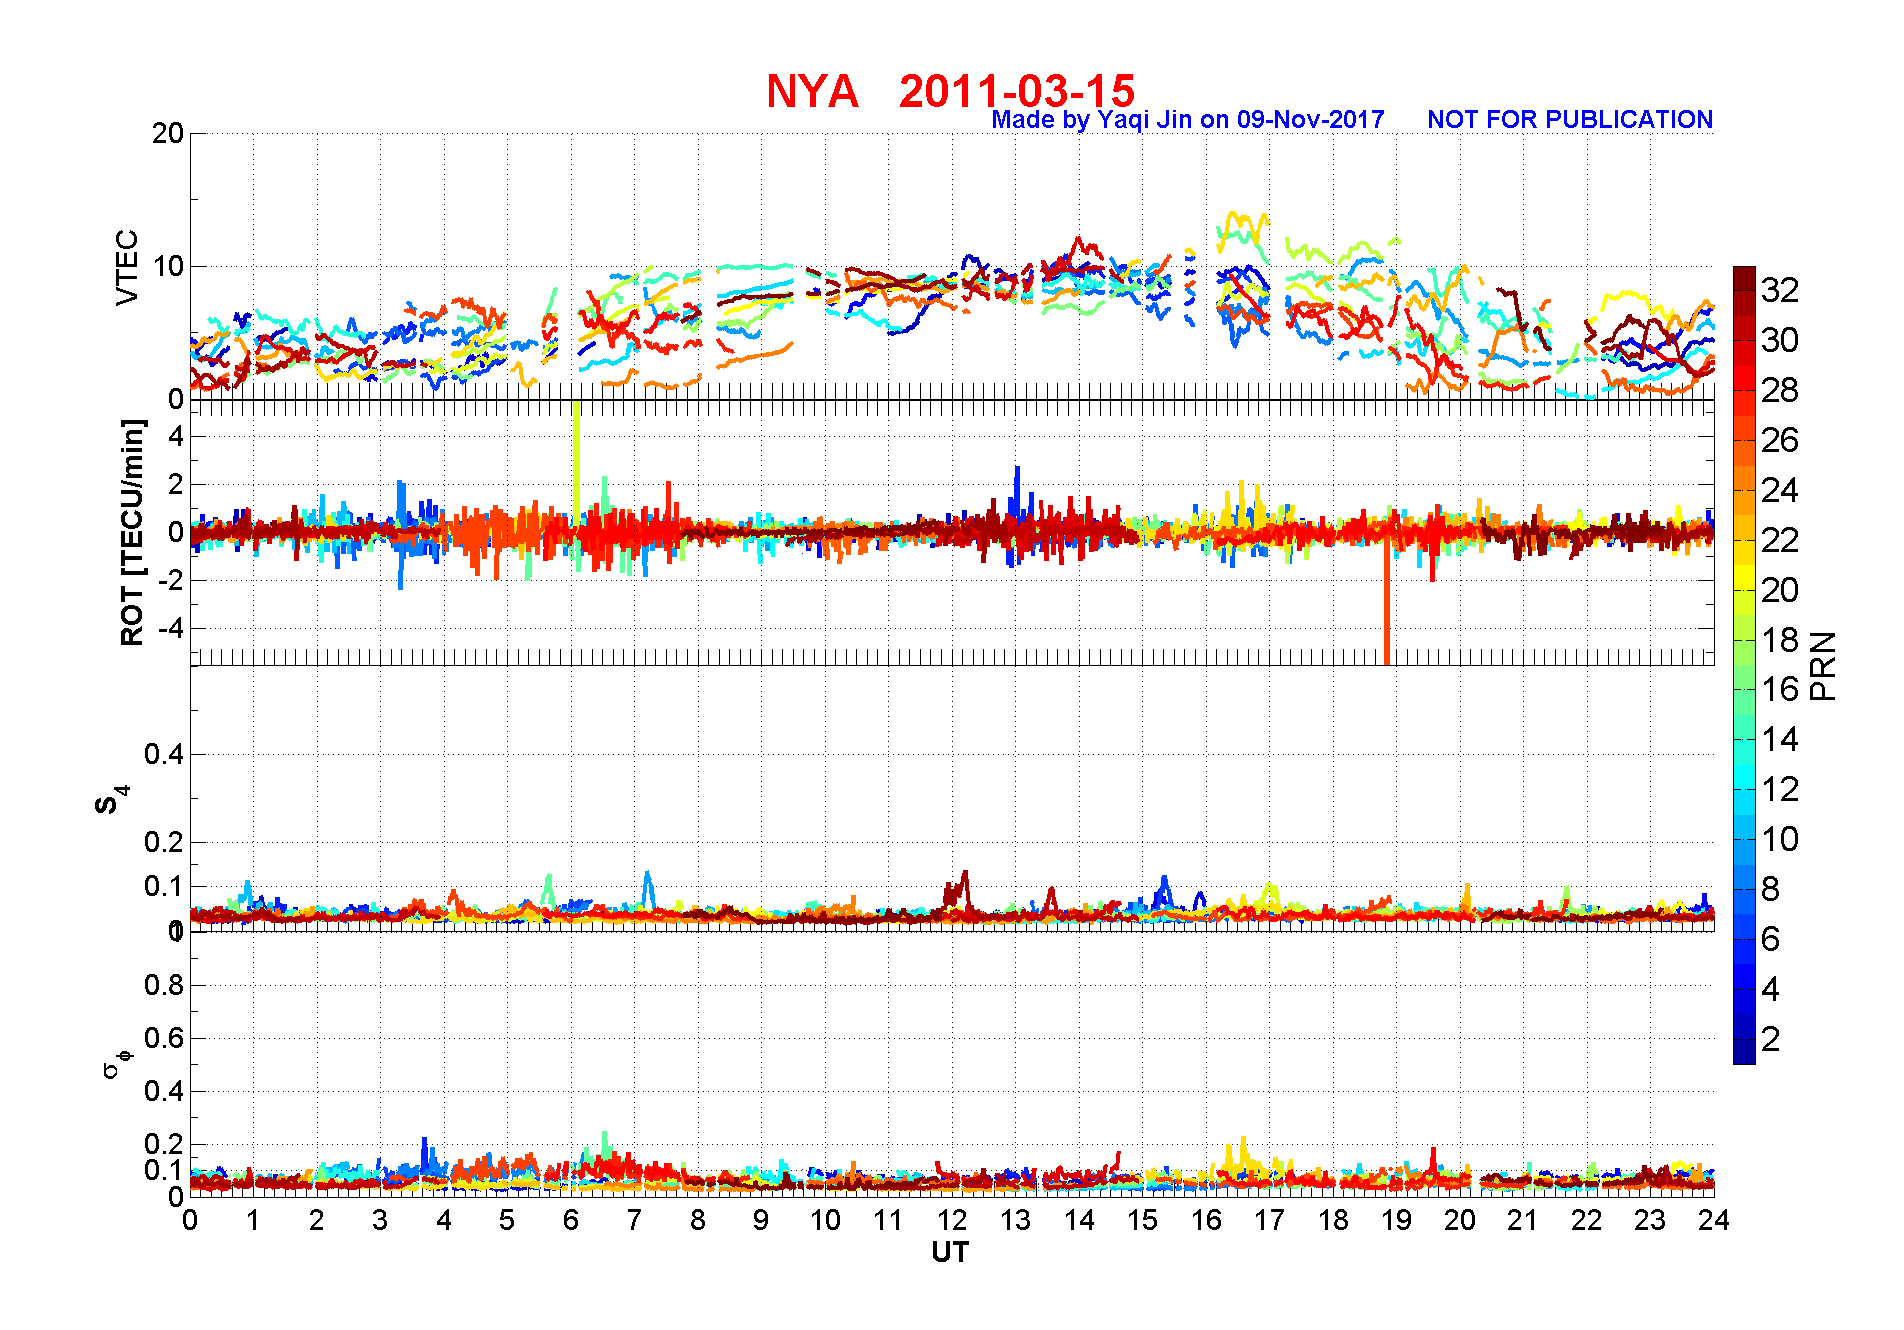Viewport: 1904px width, 1330px height.
Task: Click the S4 axis label
Action: tap(111, 800)
